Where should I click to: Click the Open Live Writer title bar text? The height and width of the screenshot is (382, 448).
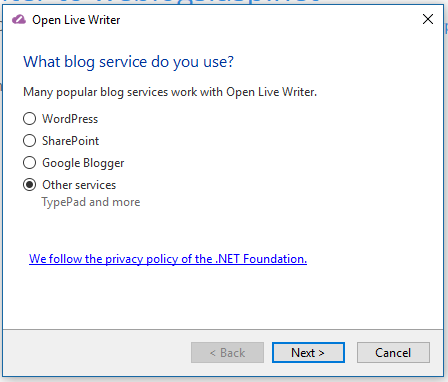point(76,20)
